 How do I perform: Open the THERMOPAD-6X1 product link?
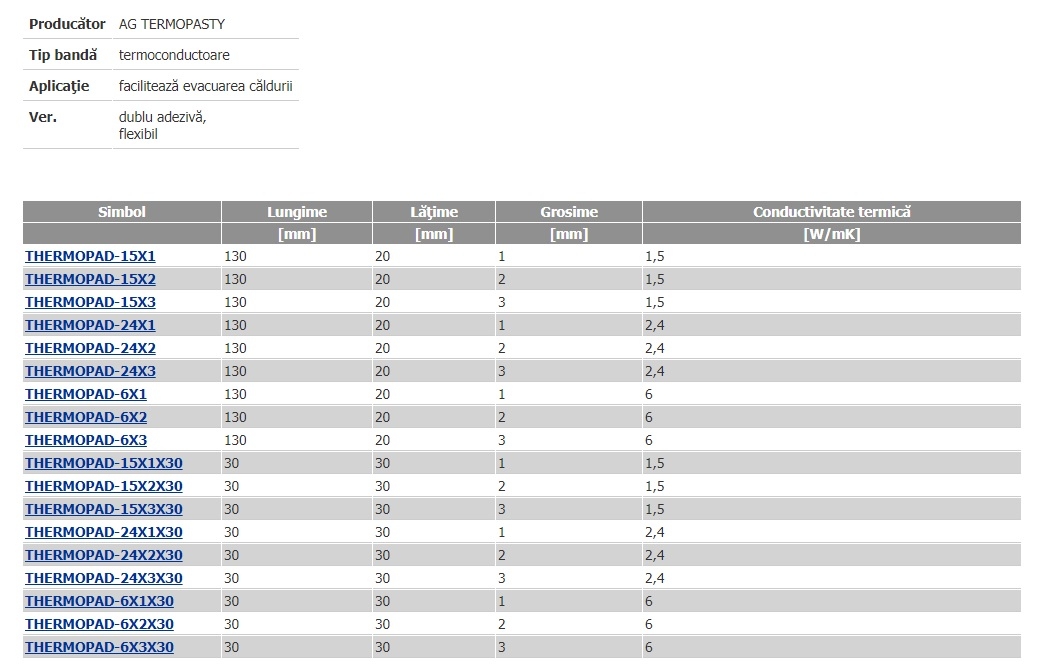tap(86, 394)
